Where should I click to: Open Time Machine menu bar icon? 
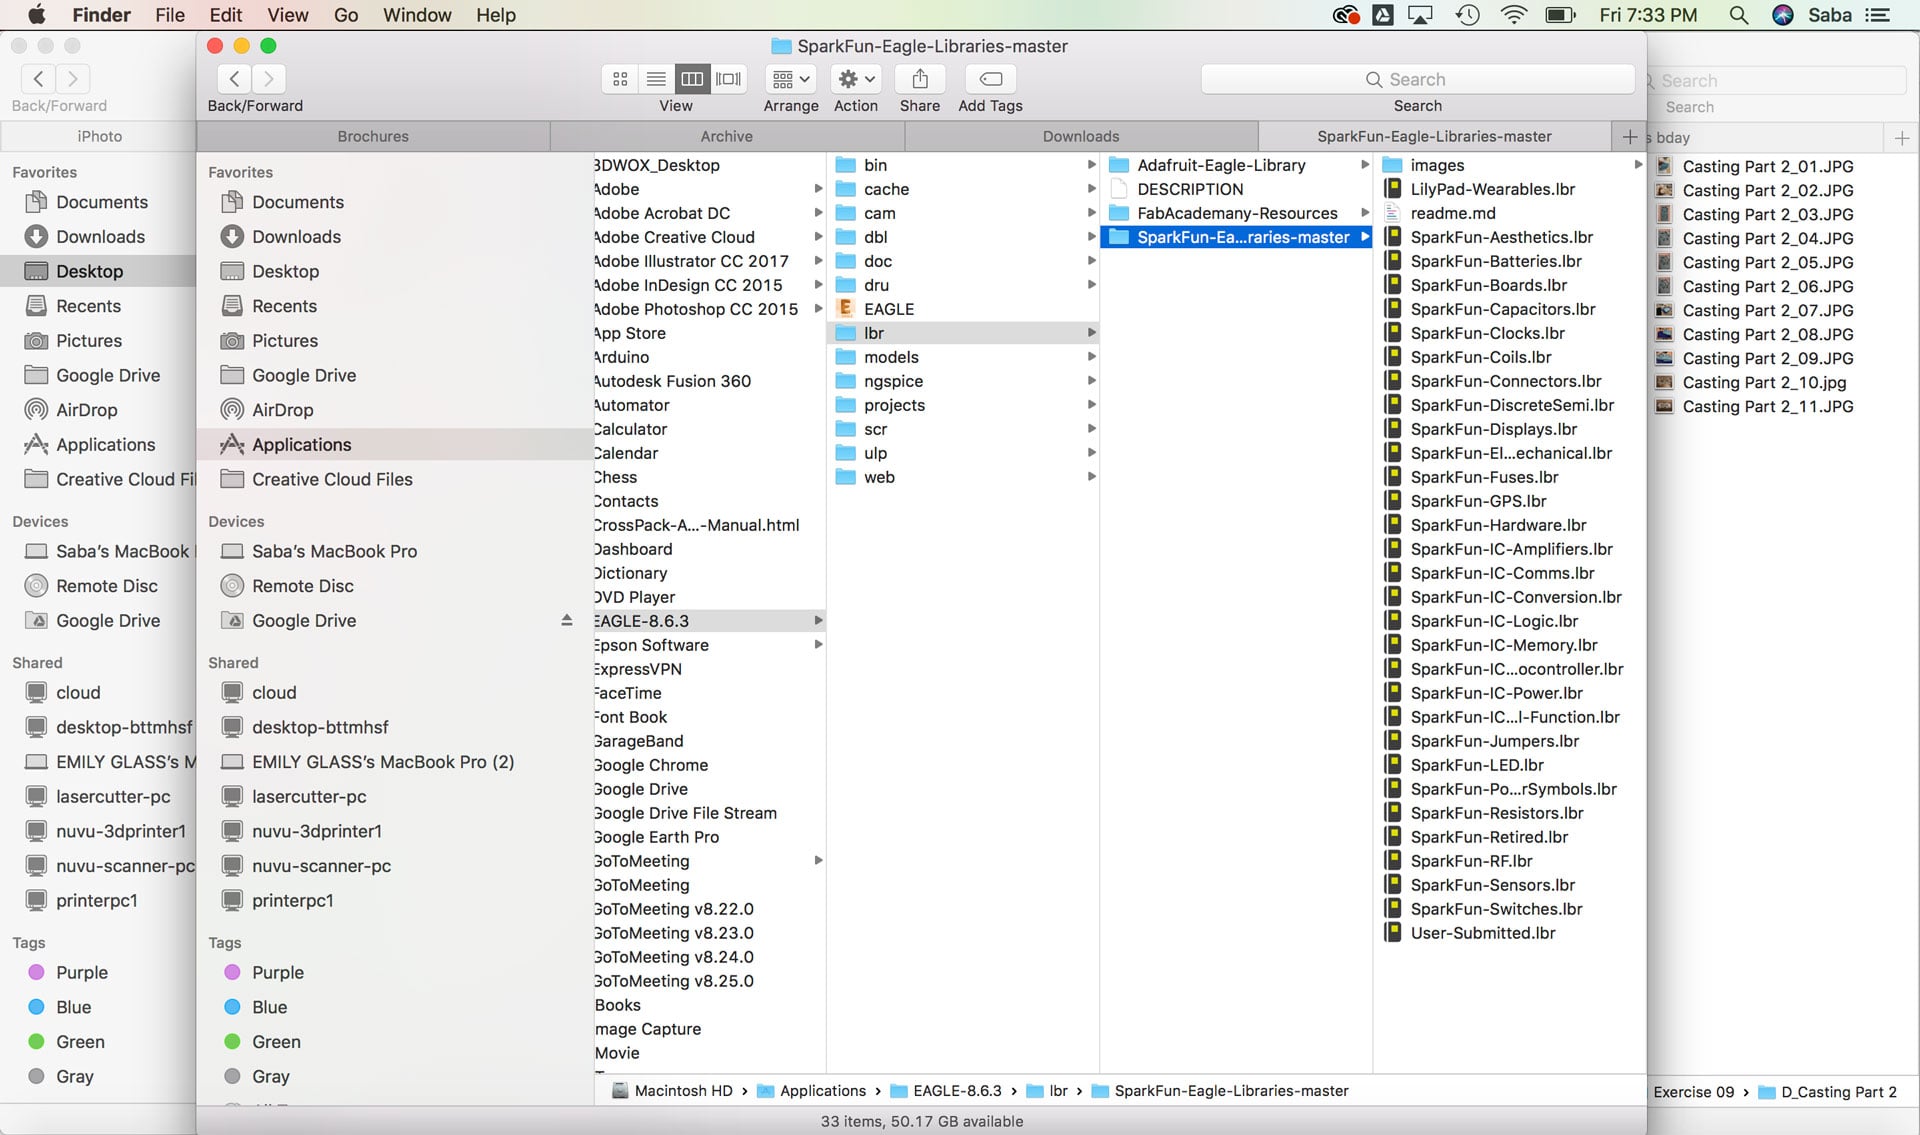click(x=1467, y=15)
